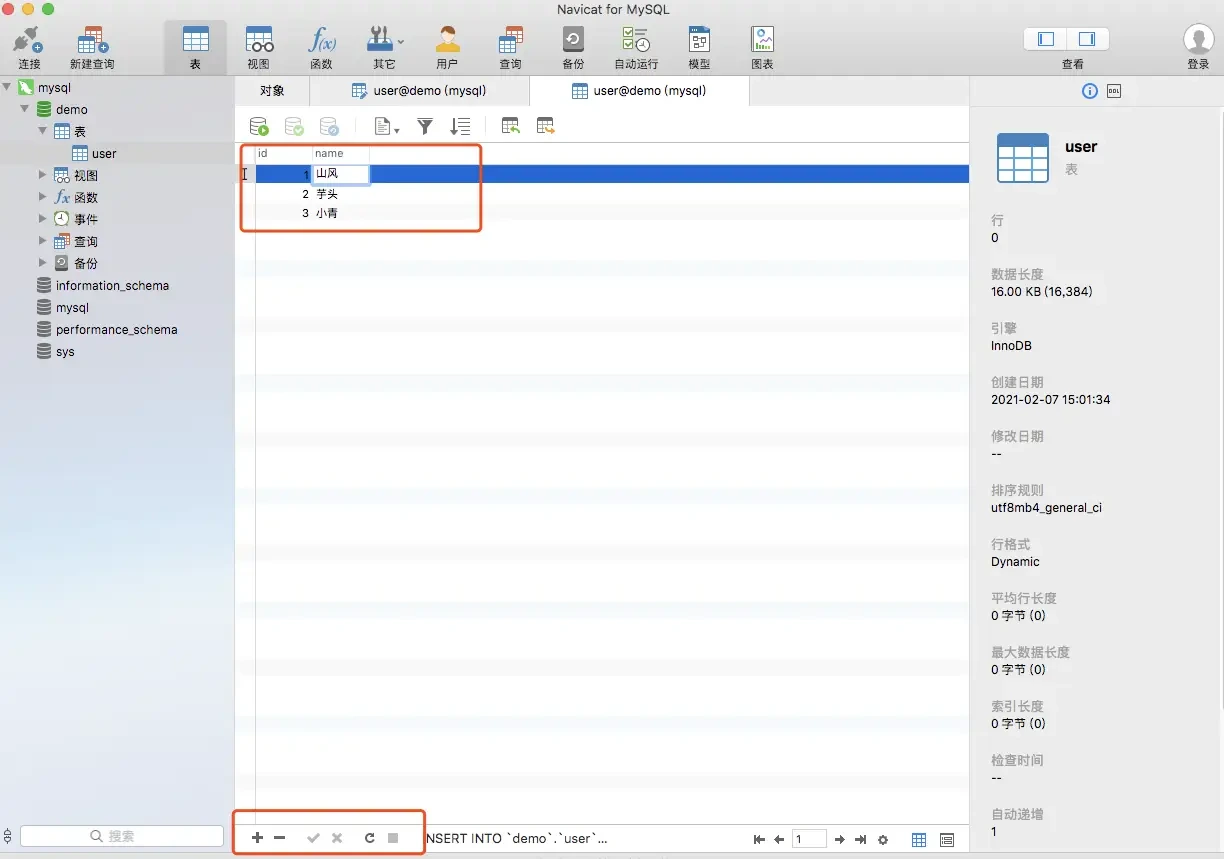Click the import table icon with green arrow
The width and height of the screenshot is (1224, 859).
coord(510,126)
